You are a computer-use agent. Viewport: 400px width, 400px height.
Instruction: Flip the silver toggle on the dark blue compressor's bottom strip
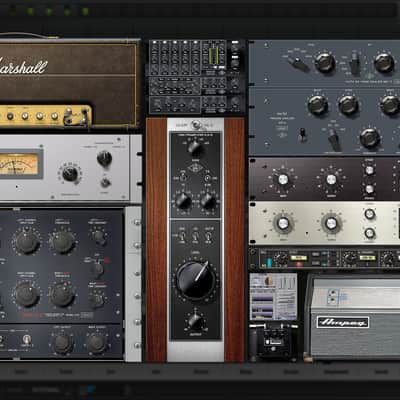coord(27,340)
